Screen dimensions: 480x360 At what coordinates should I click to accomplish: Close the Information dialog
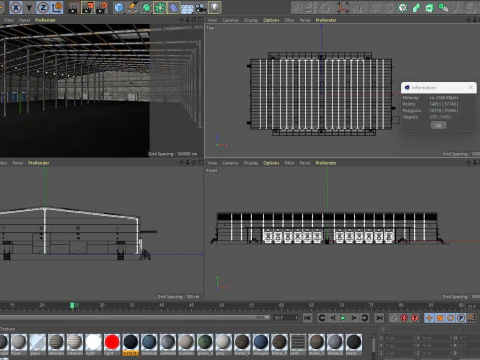pyautogui.click(x=471, y=87)
